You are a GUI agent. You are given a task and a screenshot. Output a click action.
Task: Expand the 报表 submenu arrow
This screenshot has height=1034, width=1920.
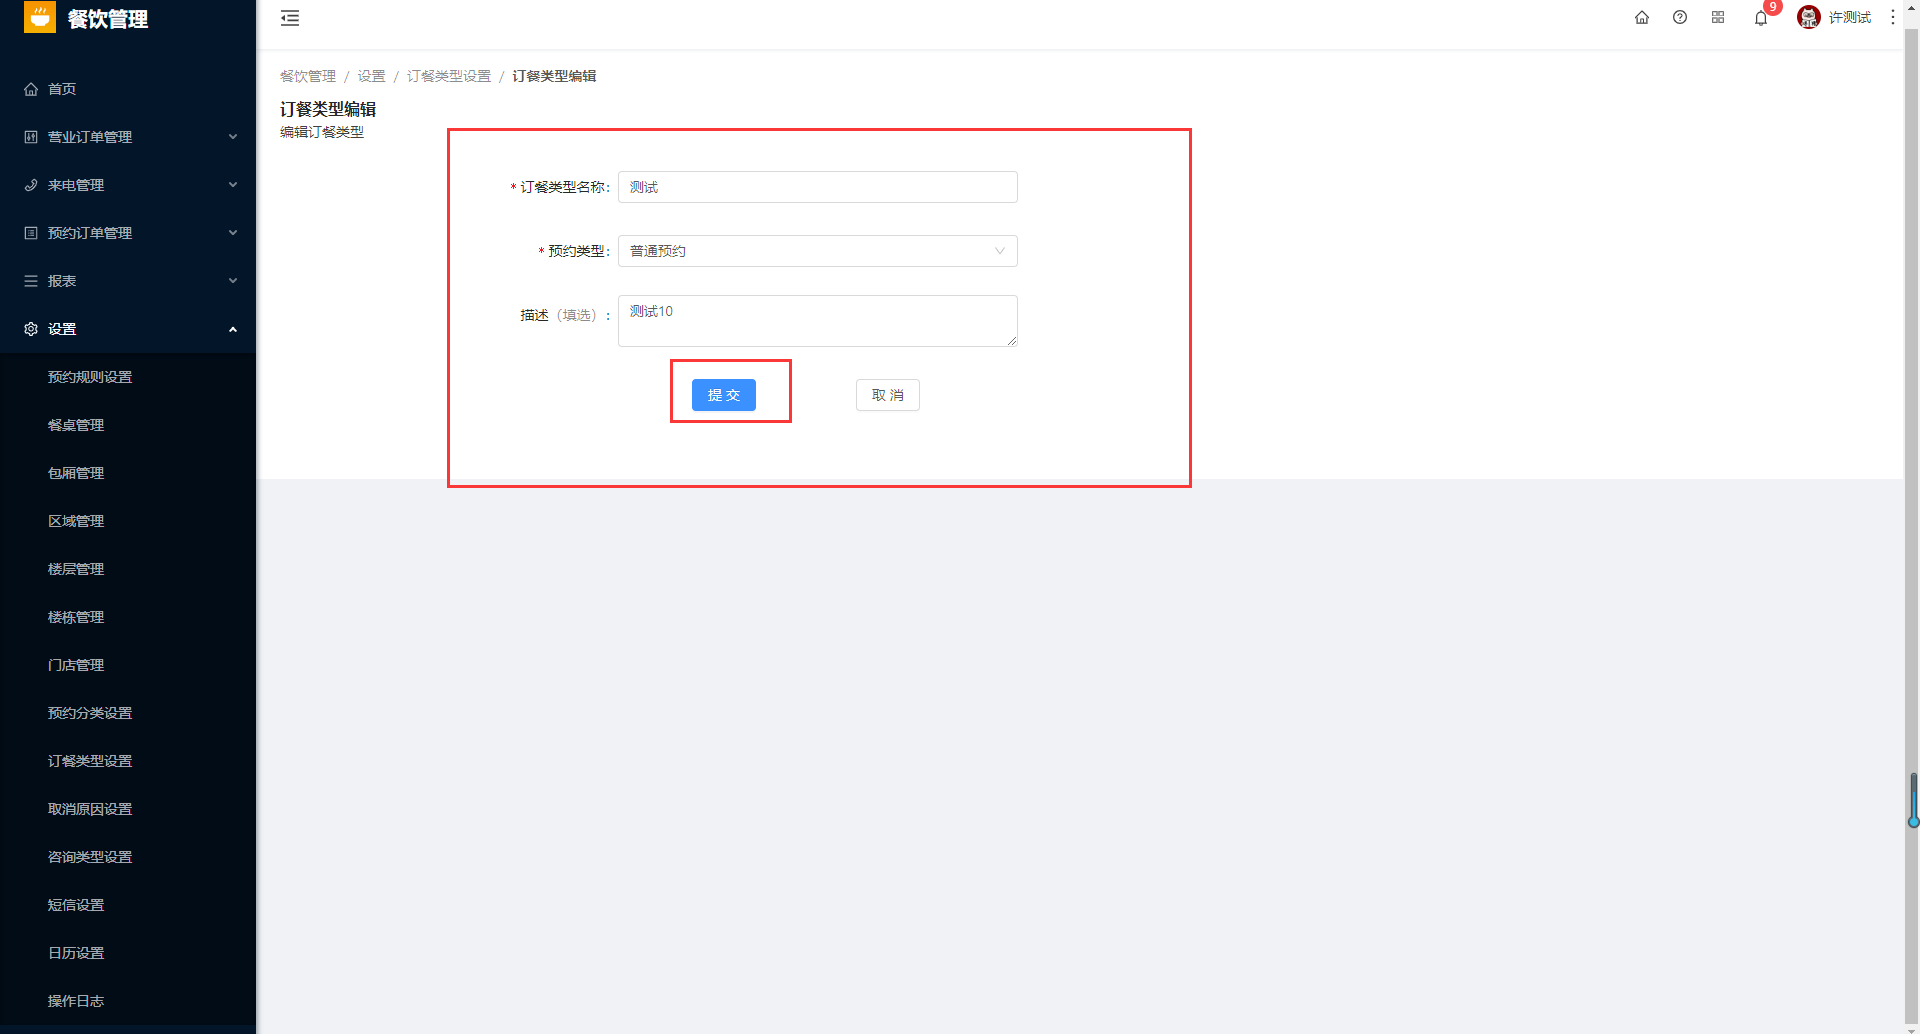click(233, 281)
